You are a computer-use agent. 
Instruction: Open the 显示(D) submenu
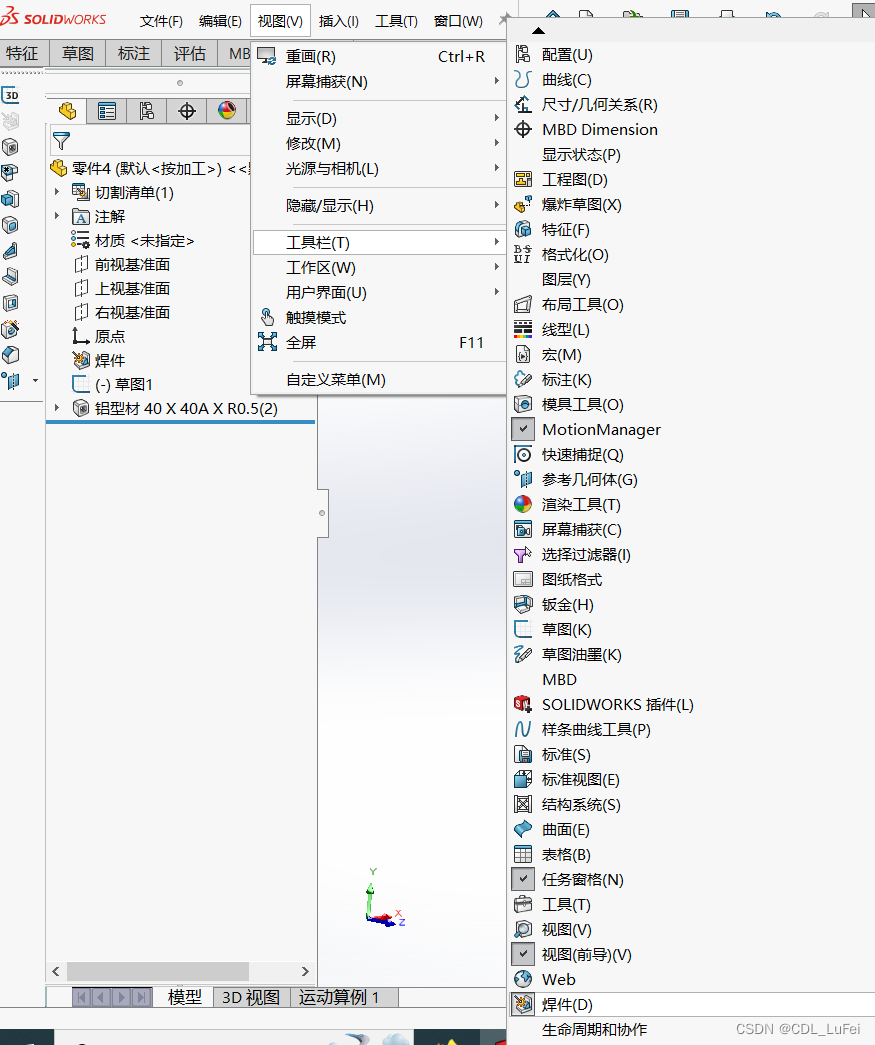coord(379,119)
